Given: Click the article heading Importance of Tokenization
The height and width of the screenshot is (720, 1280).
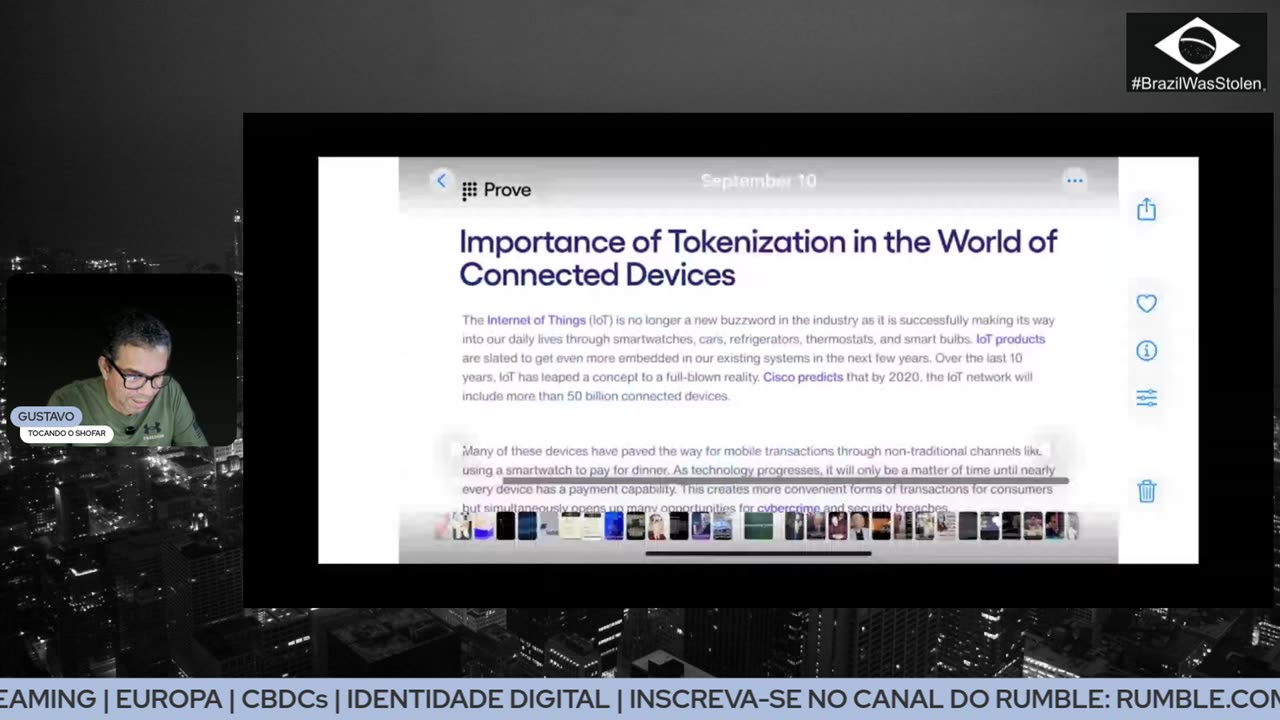Looking at the screenshot, I should (758, 258).
